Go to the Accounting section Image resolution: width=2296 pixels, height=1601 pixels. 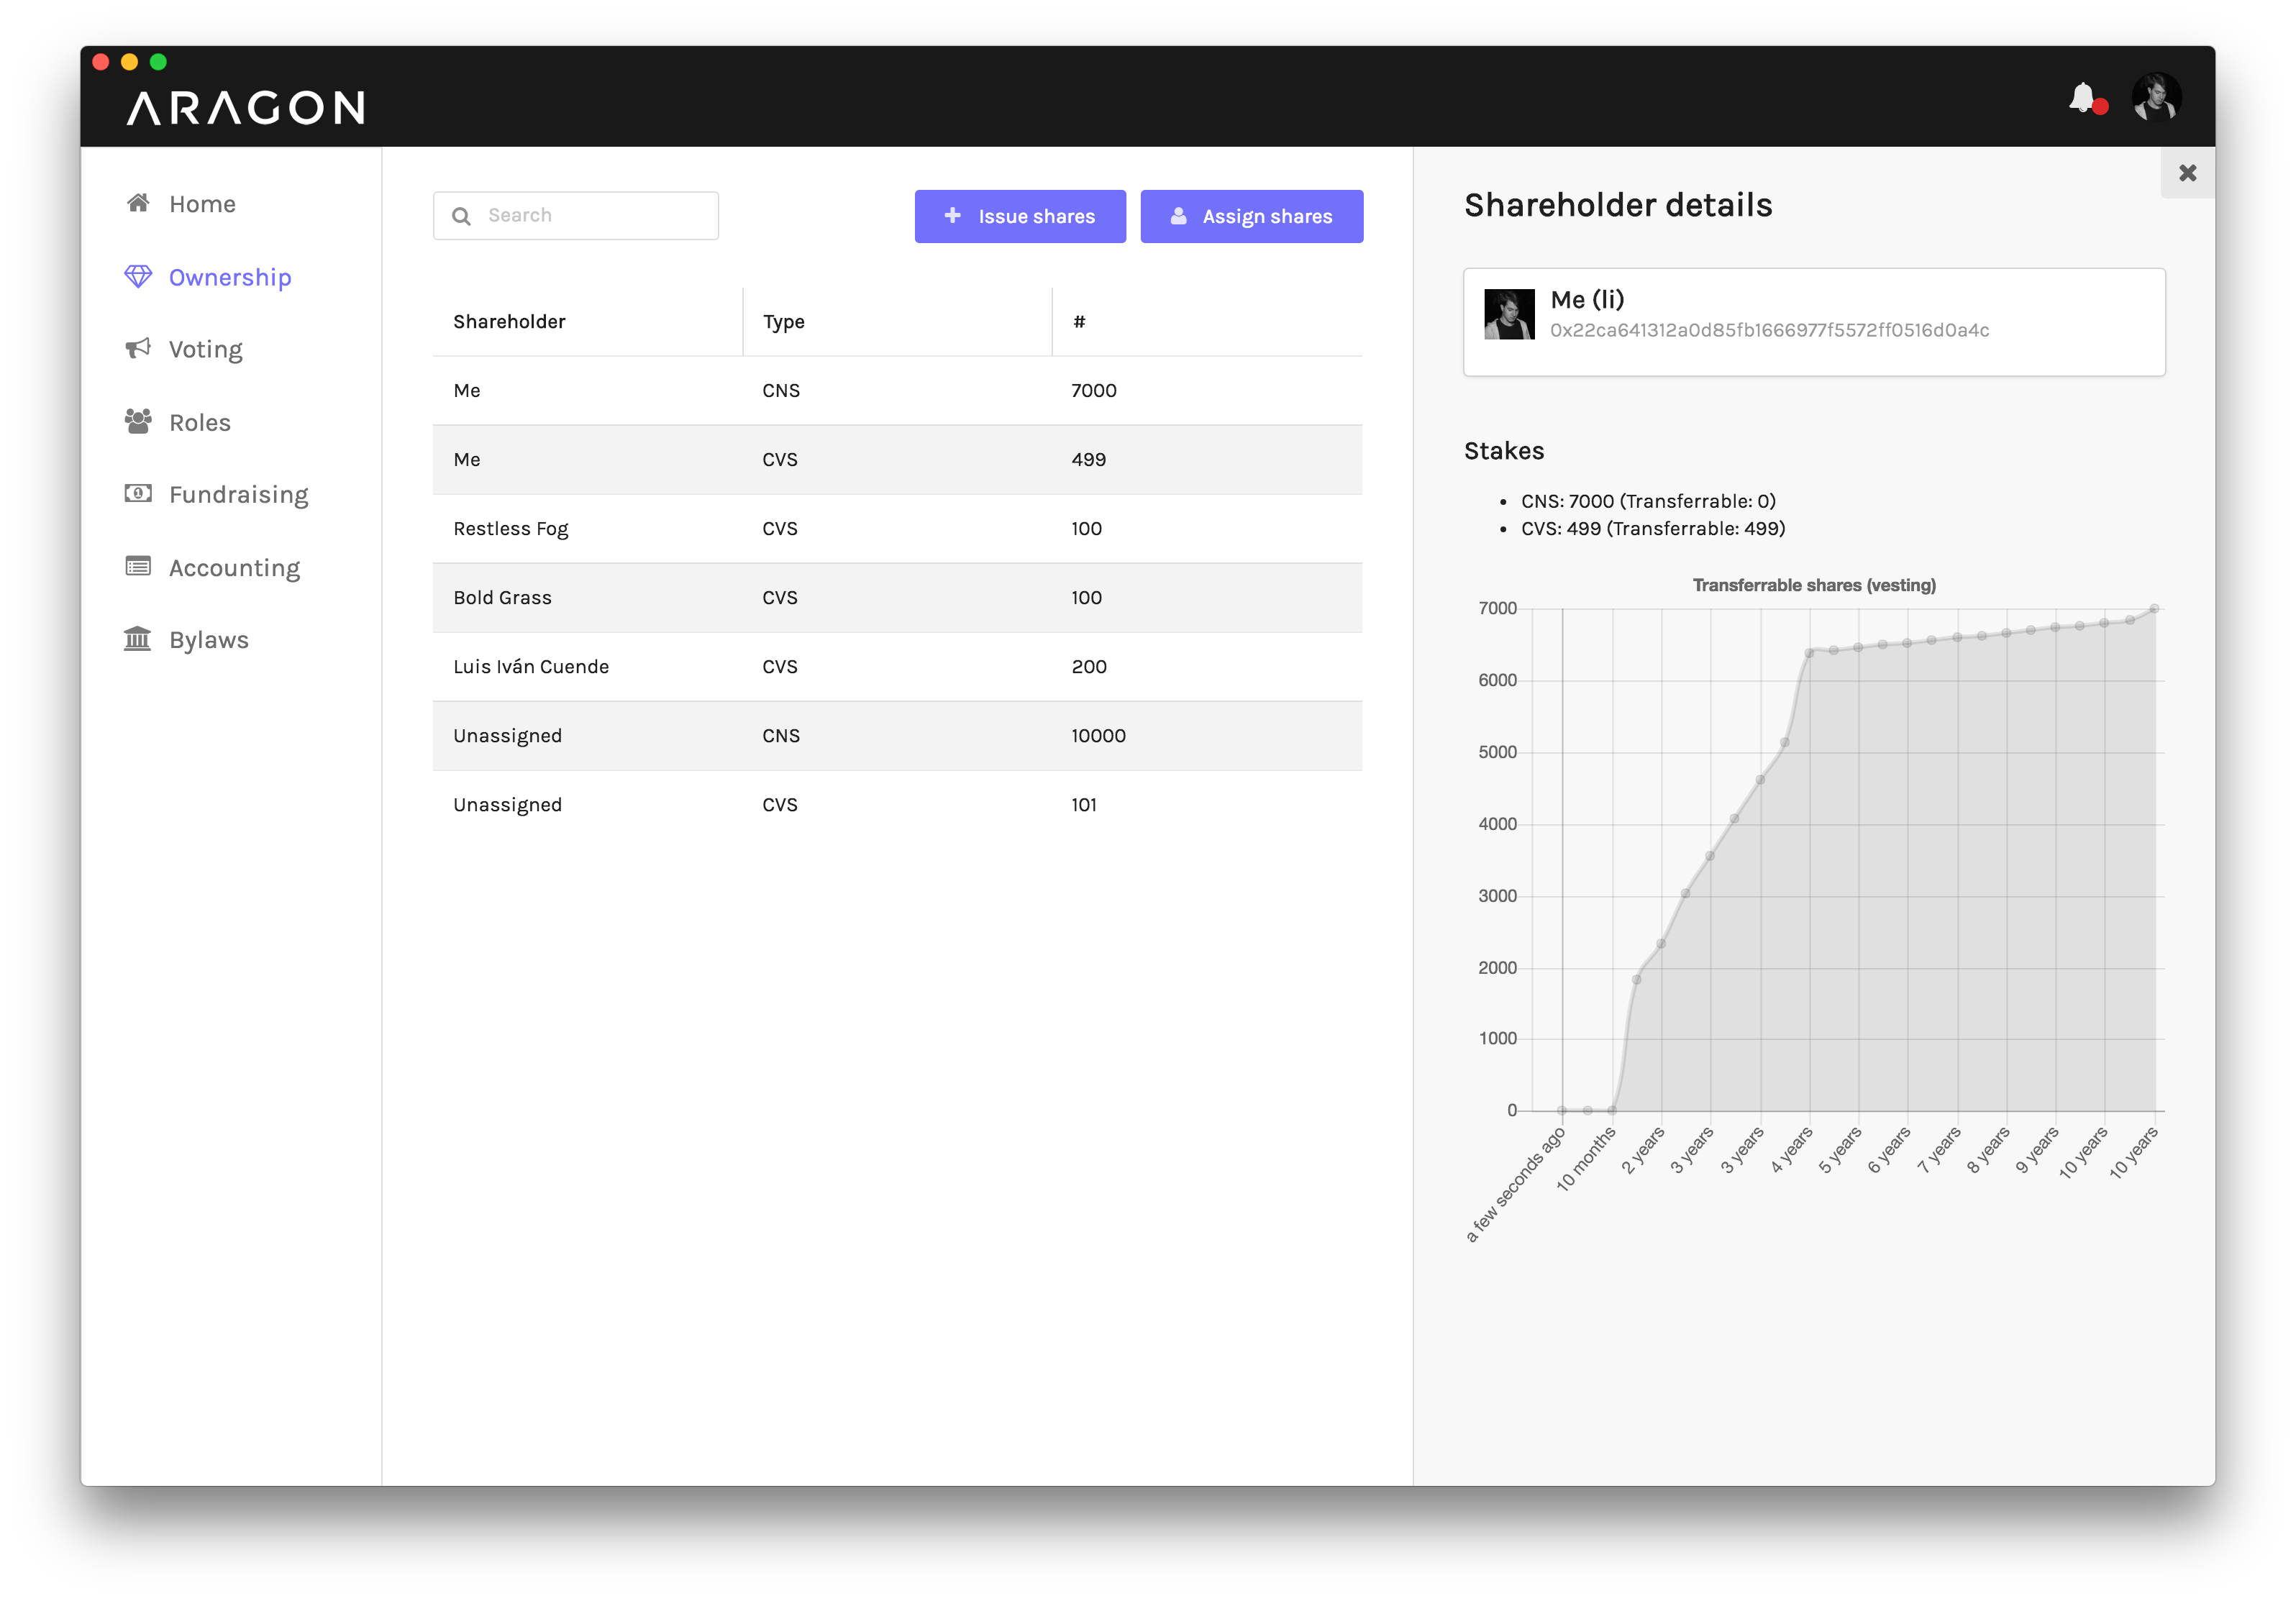click(234, 567)
